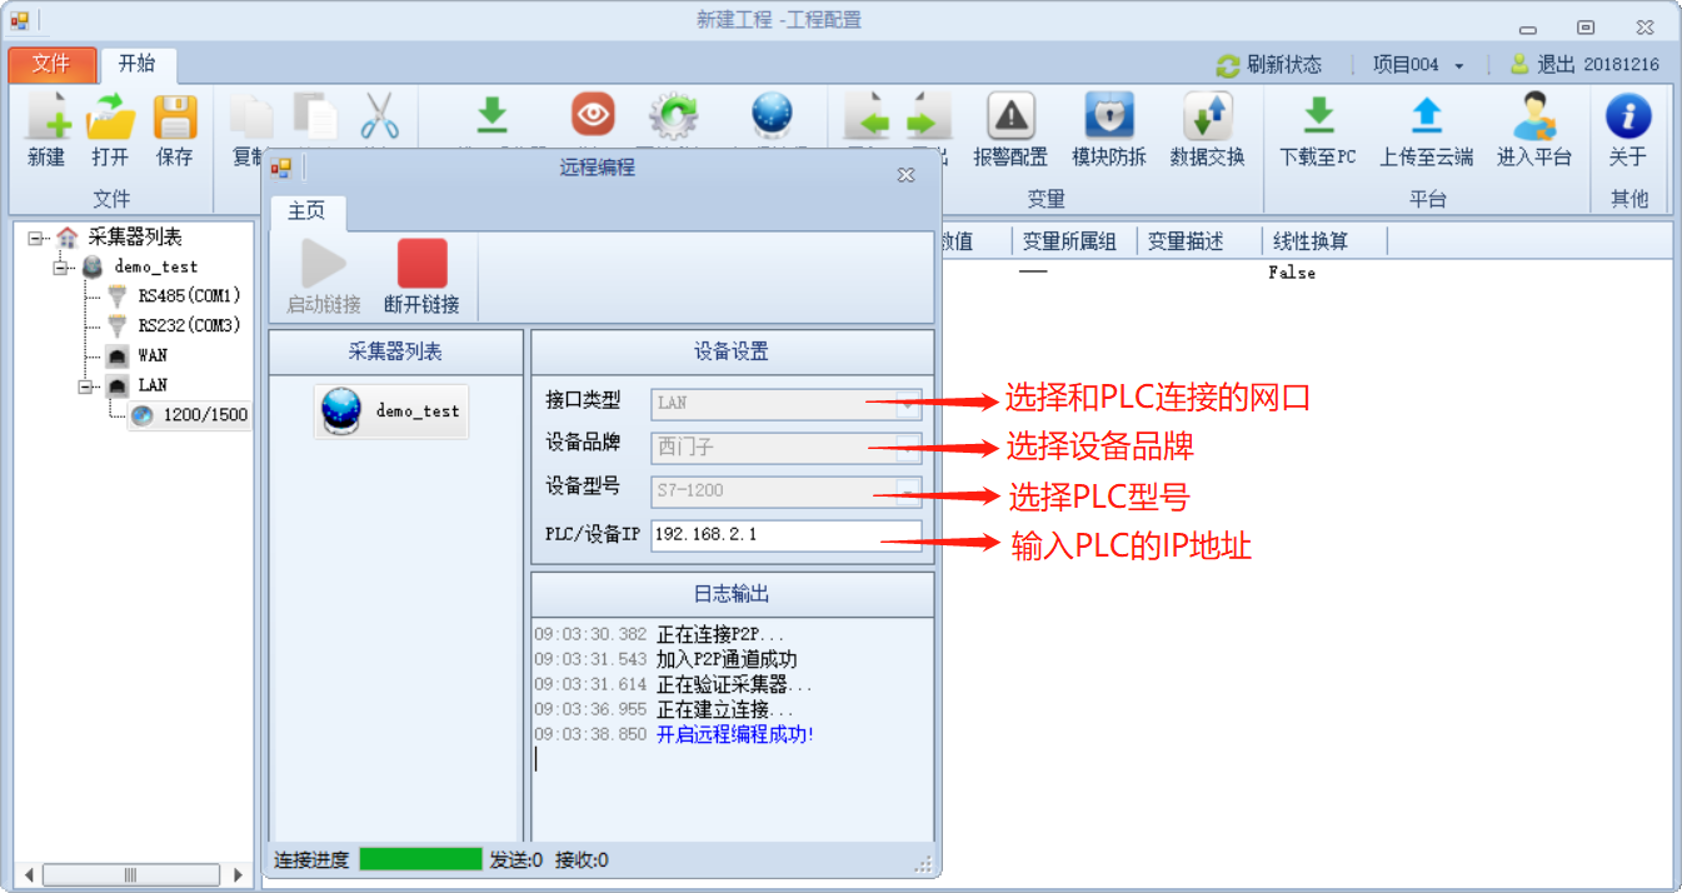Click 下载至PC download icon
Screen dimensions: 1682x893
(1318, 129)
